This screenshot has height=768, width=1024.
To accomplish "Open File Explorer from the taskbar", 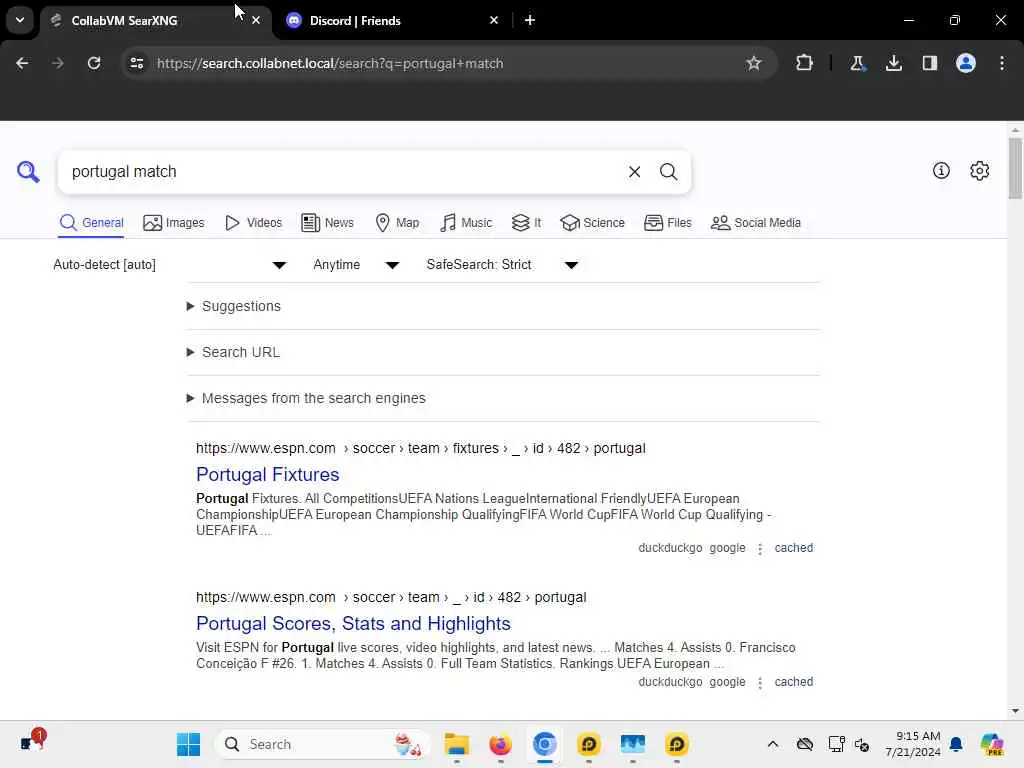I will point(456,744).
